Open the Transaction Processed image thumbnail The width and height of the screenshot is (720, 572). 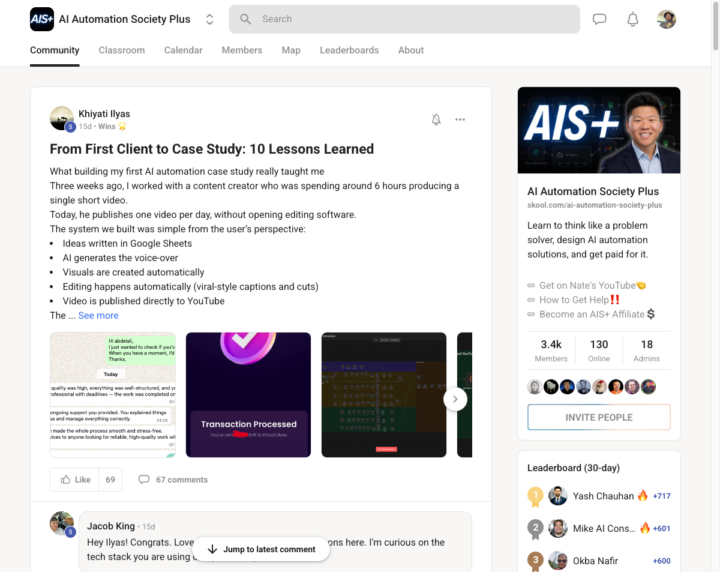pyautogui.click(x=248, y=395)
